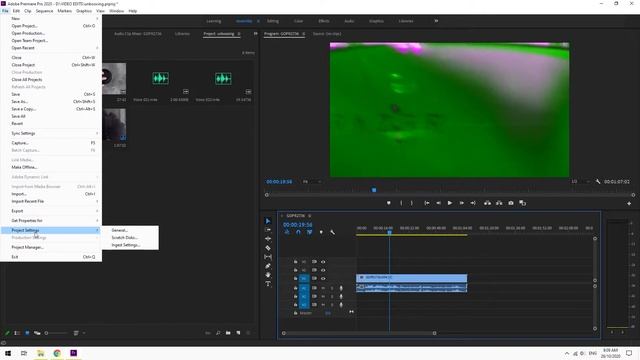Expand the Sync Settings submenu
640x360 pixels.
click(51, 133)
